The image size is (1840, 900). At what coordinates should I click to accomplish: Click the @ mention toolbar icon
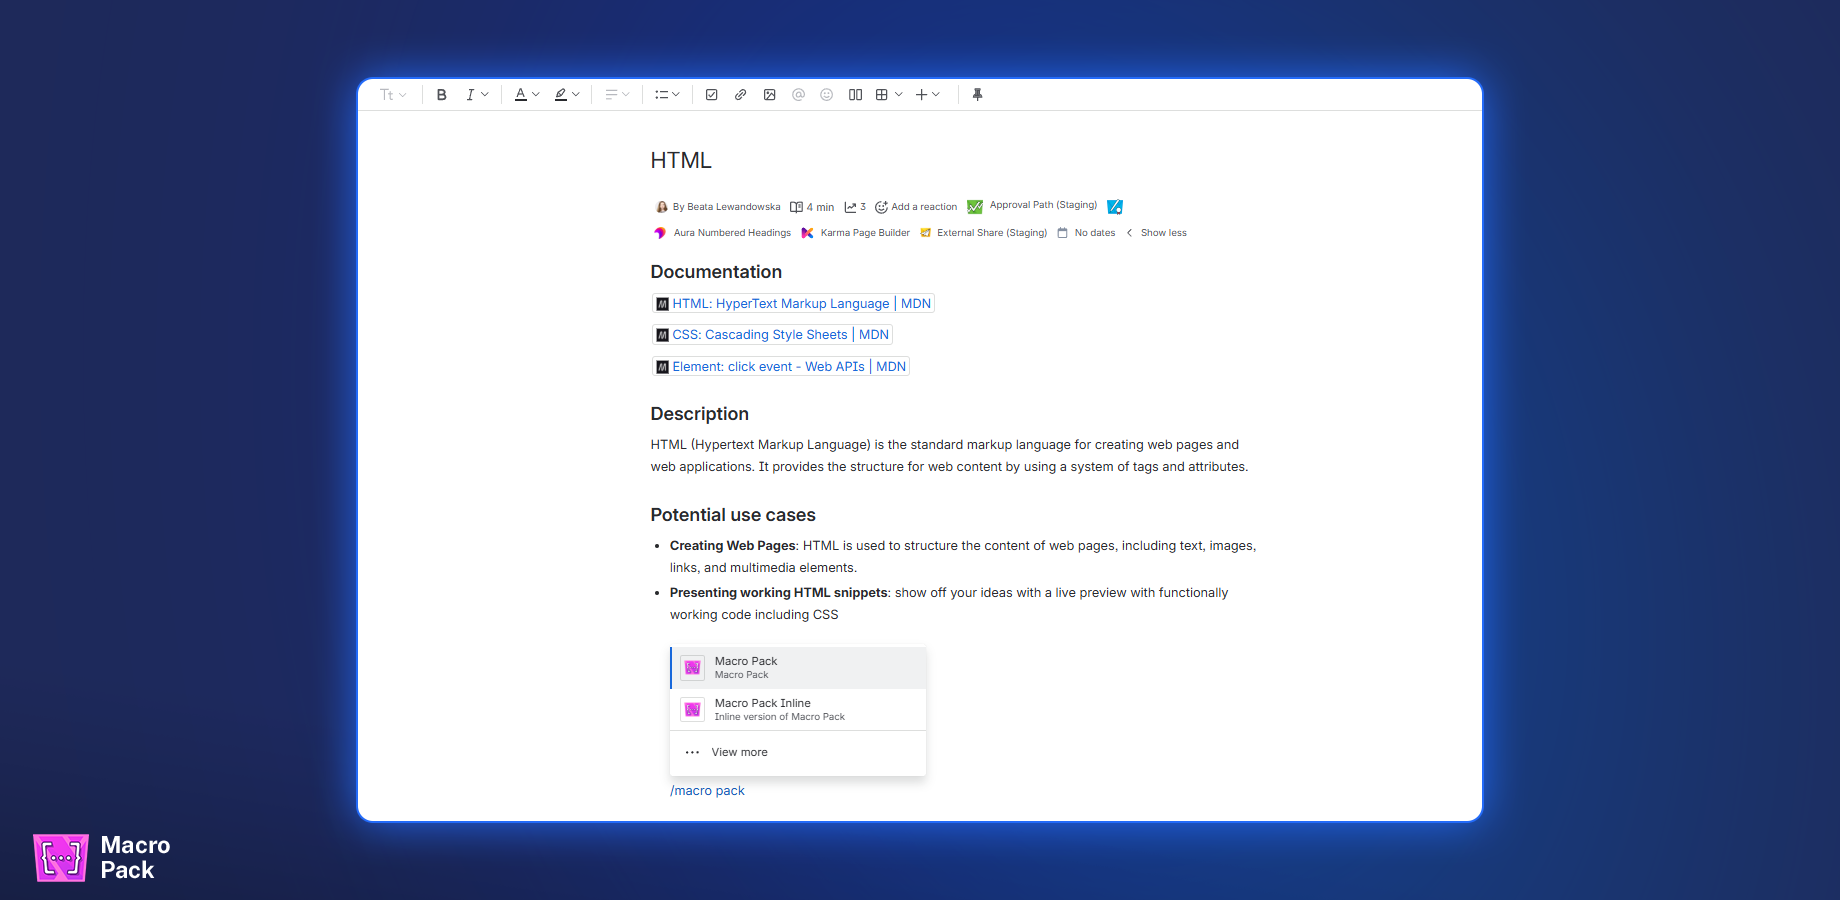(x=798, y=95)
